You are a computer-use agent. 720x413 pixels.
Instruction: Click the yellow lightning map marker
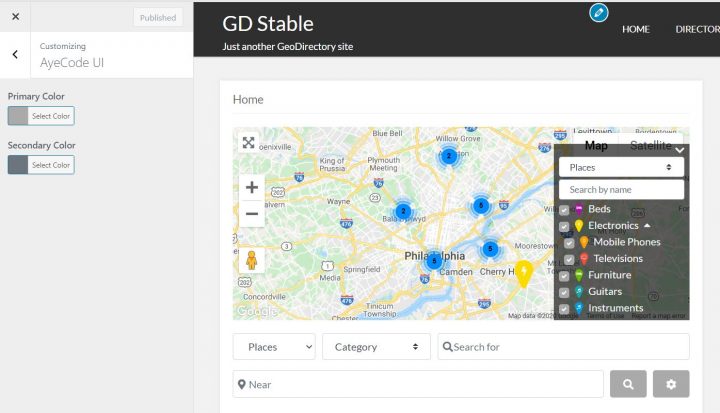(522, 272)
